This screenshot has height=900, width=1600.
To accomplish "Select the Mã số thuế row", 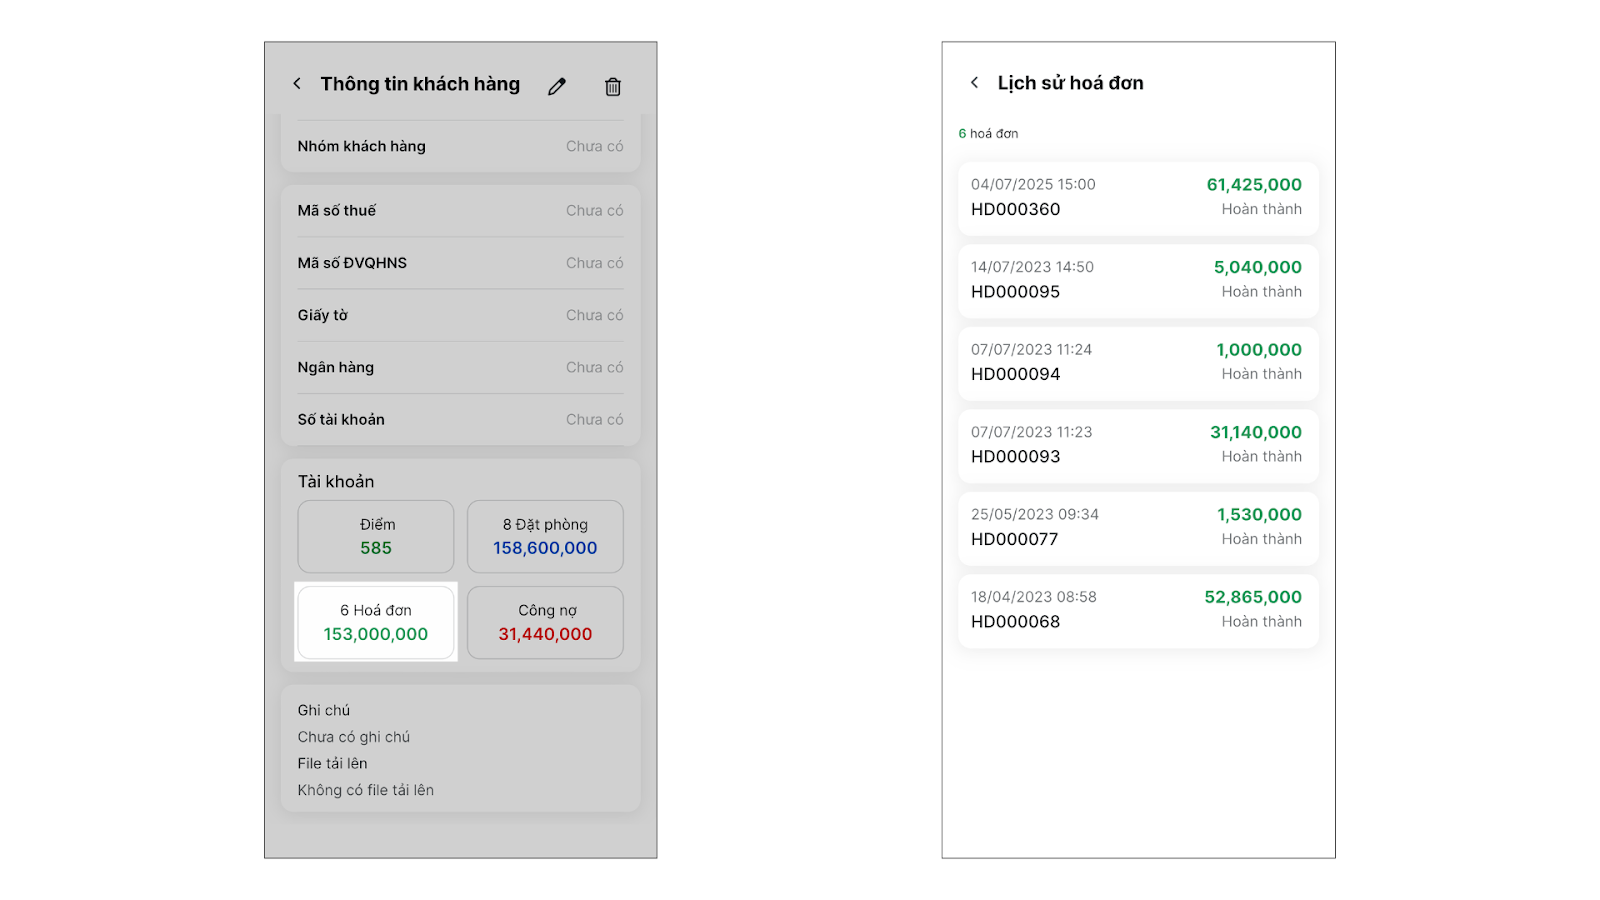I will point(460,211).
